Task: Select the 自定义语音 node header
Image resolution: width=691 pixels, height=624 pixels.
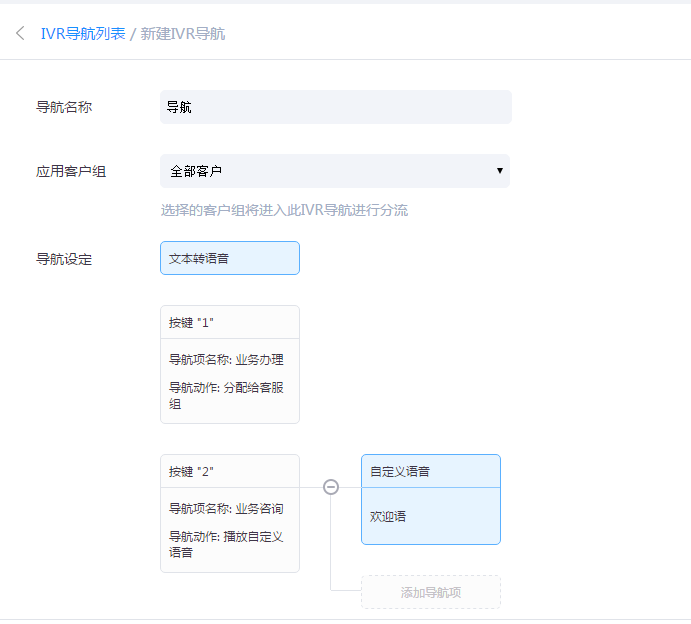Action: (x=430, y=471)
